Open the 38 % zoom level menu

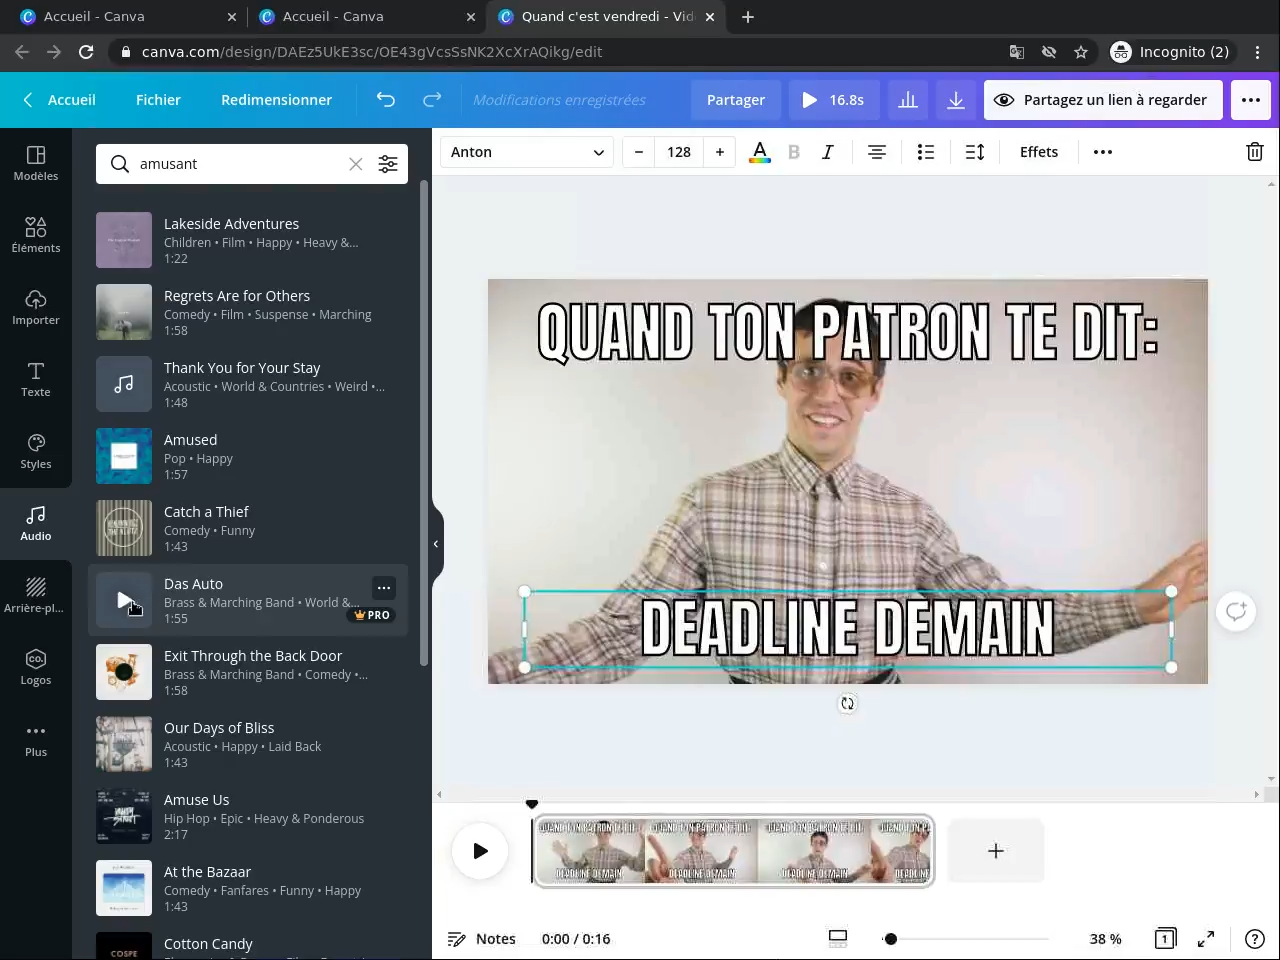[x=1105, y=939]
